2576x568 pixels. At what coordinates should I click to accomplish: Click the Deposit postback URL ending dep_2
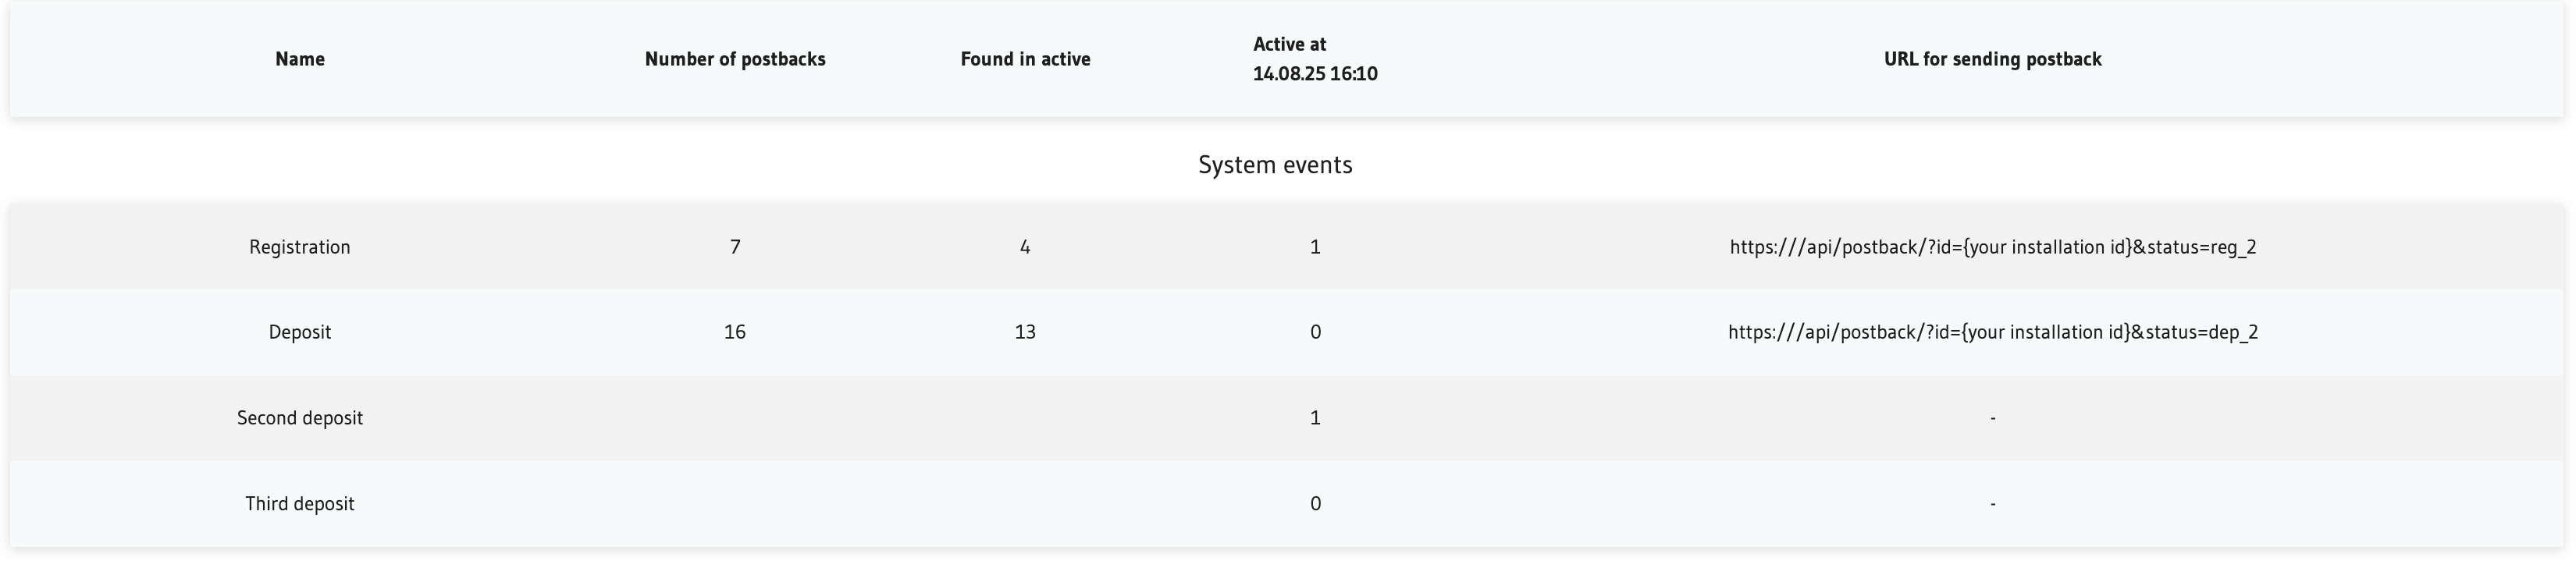1992,332
